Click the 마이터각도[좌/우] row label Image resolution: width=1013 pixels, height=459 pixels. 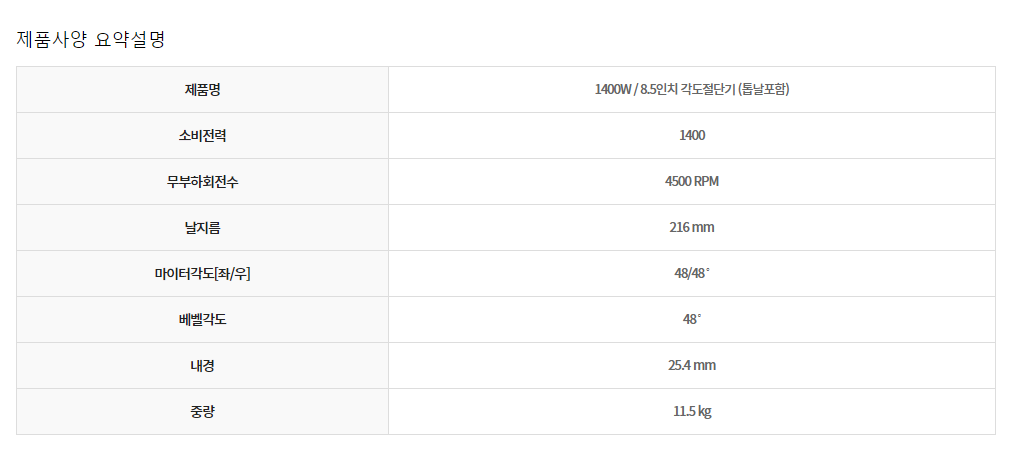[202, 274]
